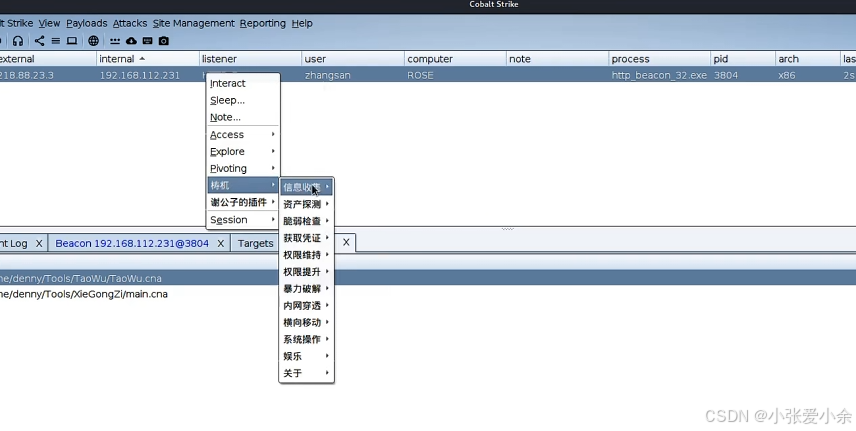Viewport: 856px width, 431px height.
Task: Open the web log globe icon
Action: (x=93, y=41)
